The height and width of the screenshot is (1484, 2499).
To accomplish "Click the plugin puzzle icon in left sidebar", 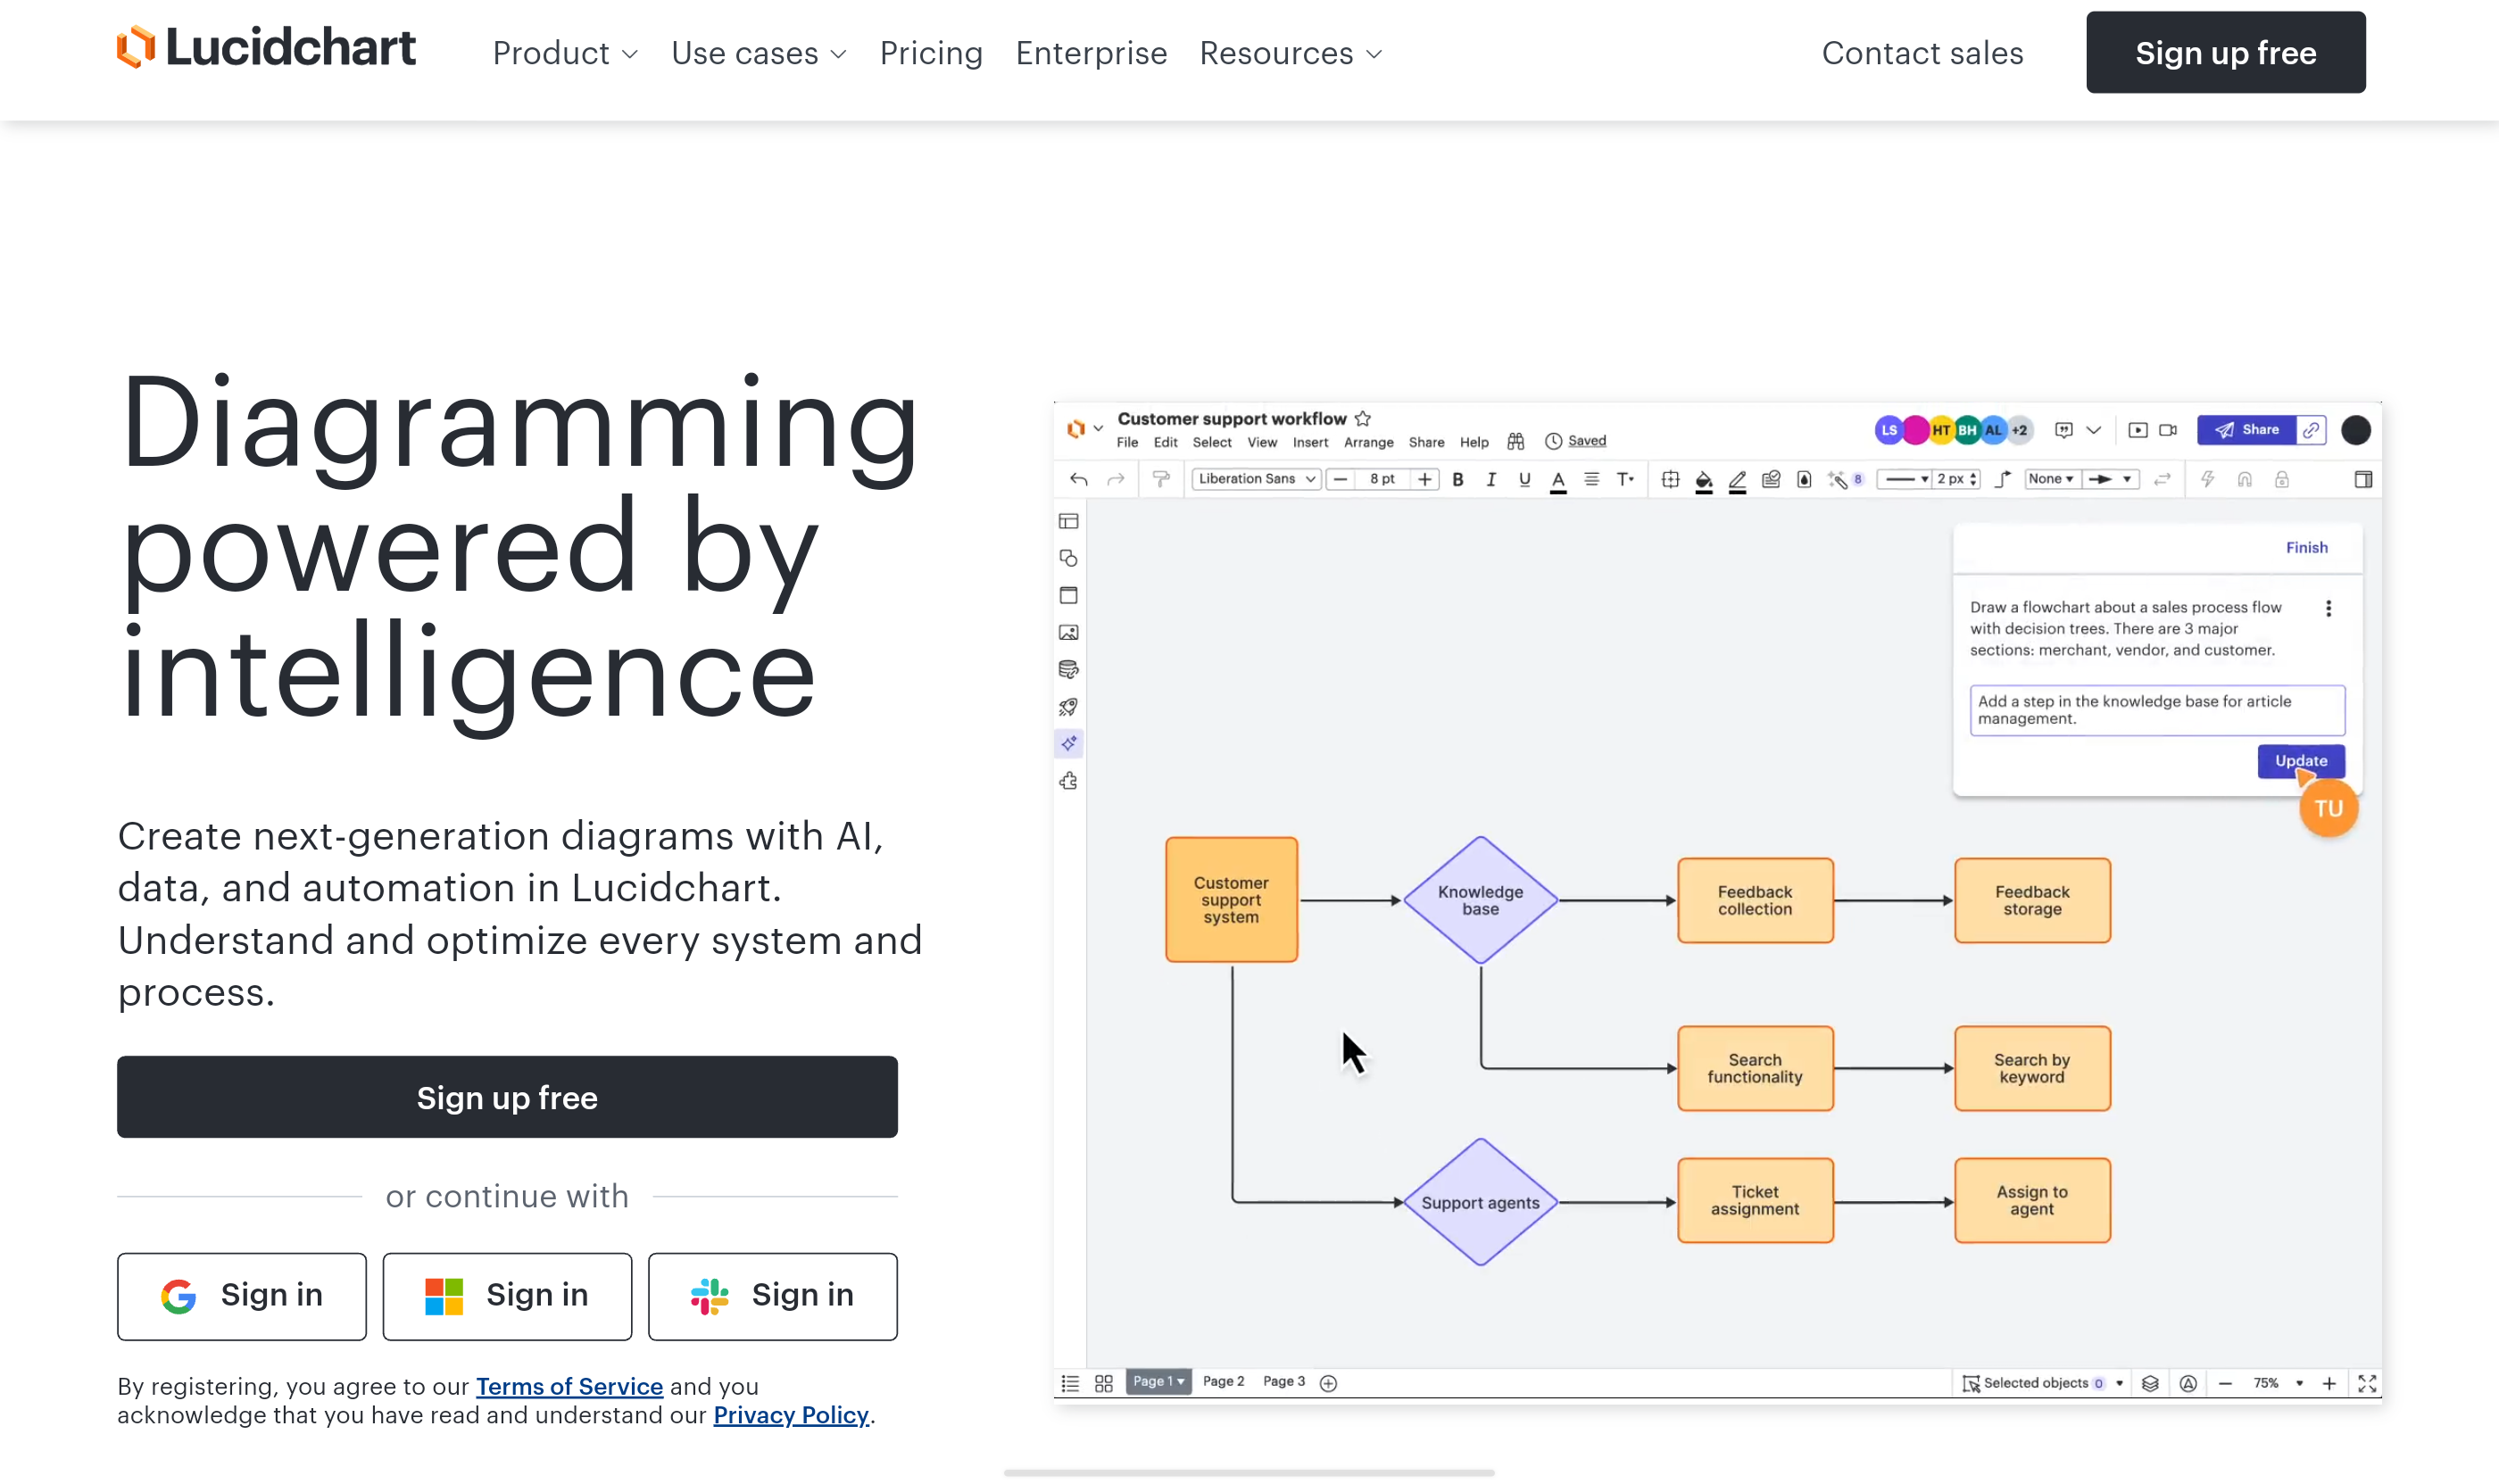I will coord(1068,781).
